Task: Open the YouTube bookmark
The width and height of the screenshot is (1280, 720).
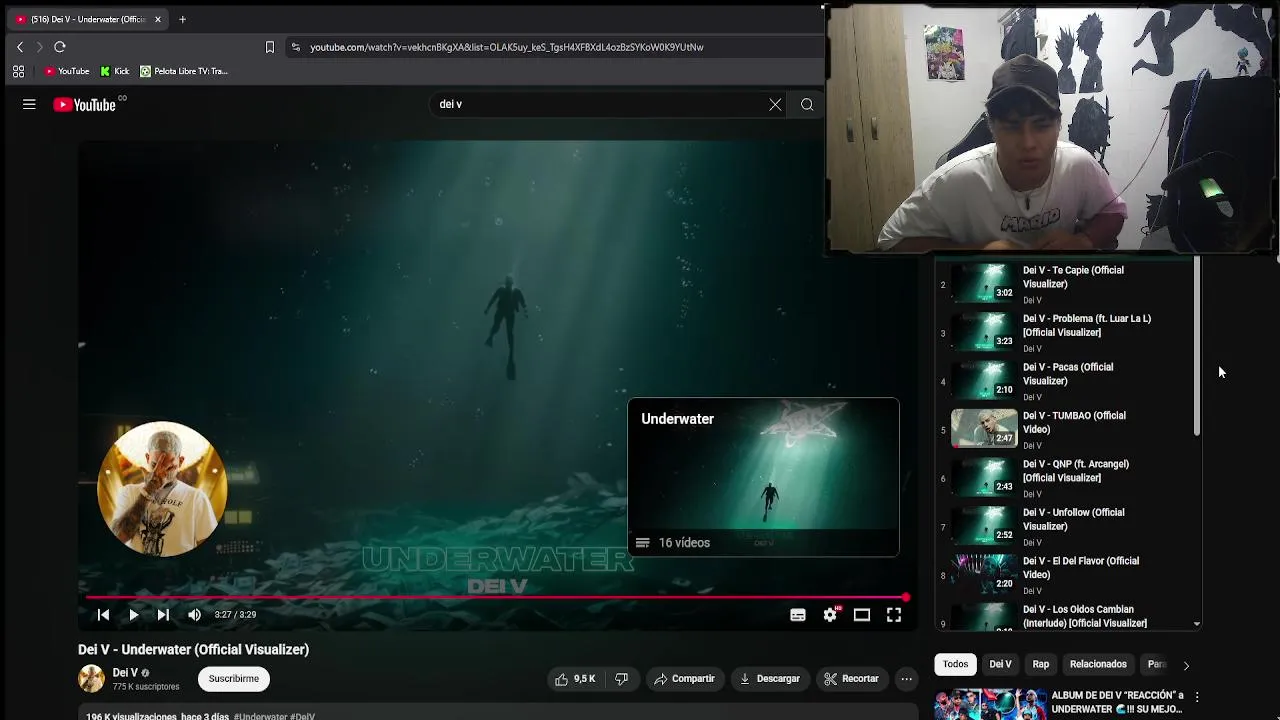Action: [67, 71]
